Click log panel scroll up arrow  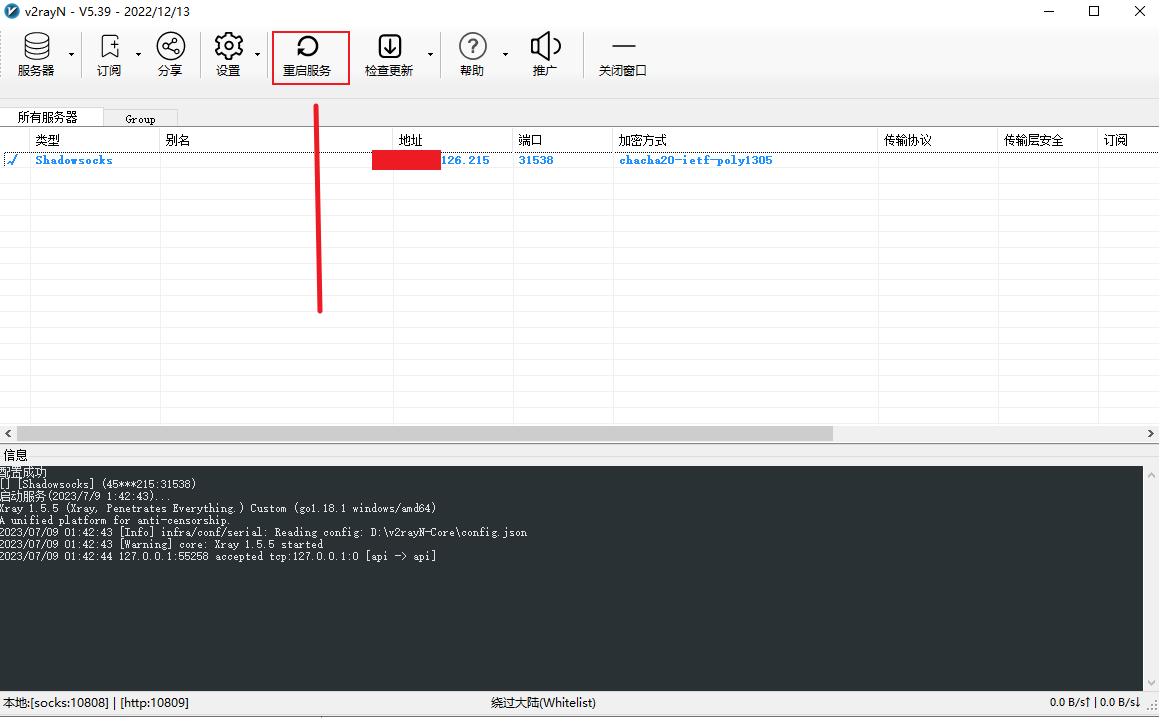(x=1151, y=475)
